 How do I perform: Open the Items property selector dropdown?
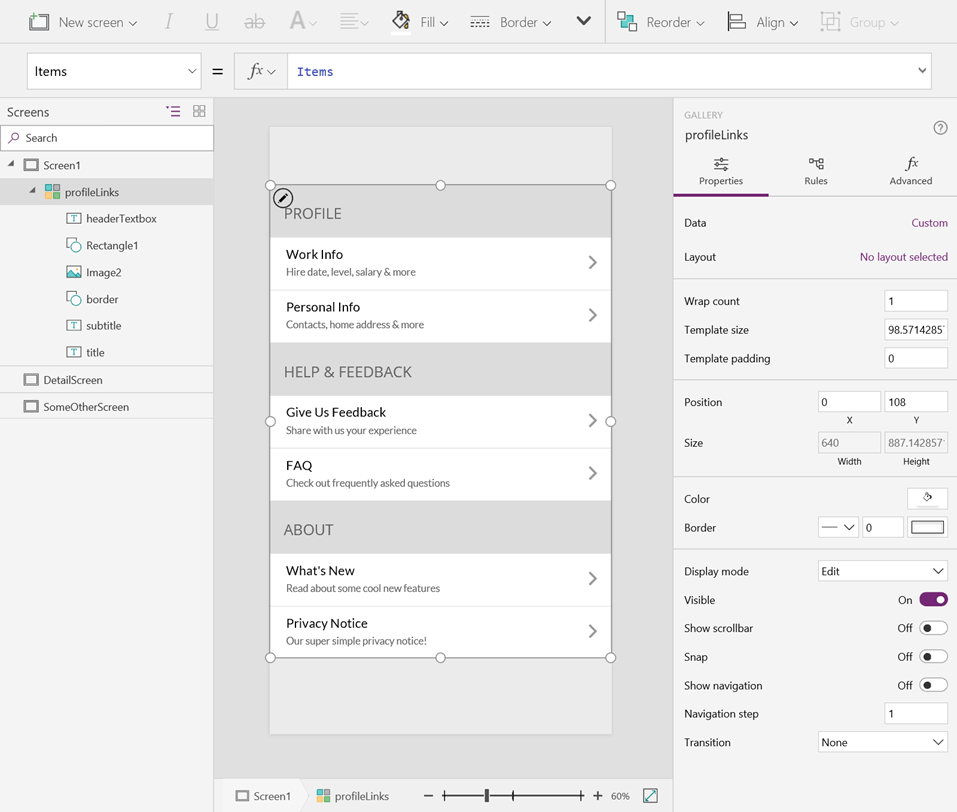click(x=114, y=72)
